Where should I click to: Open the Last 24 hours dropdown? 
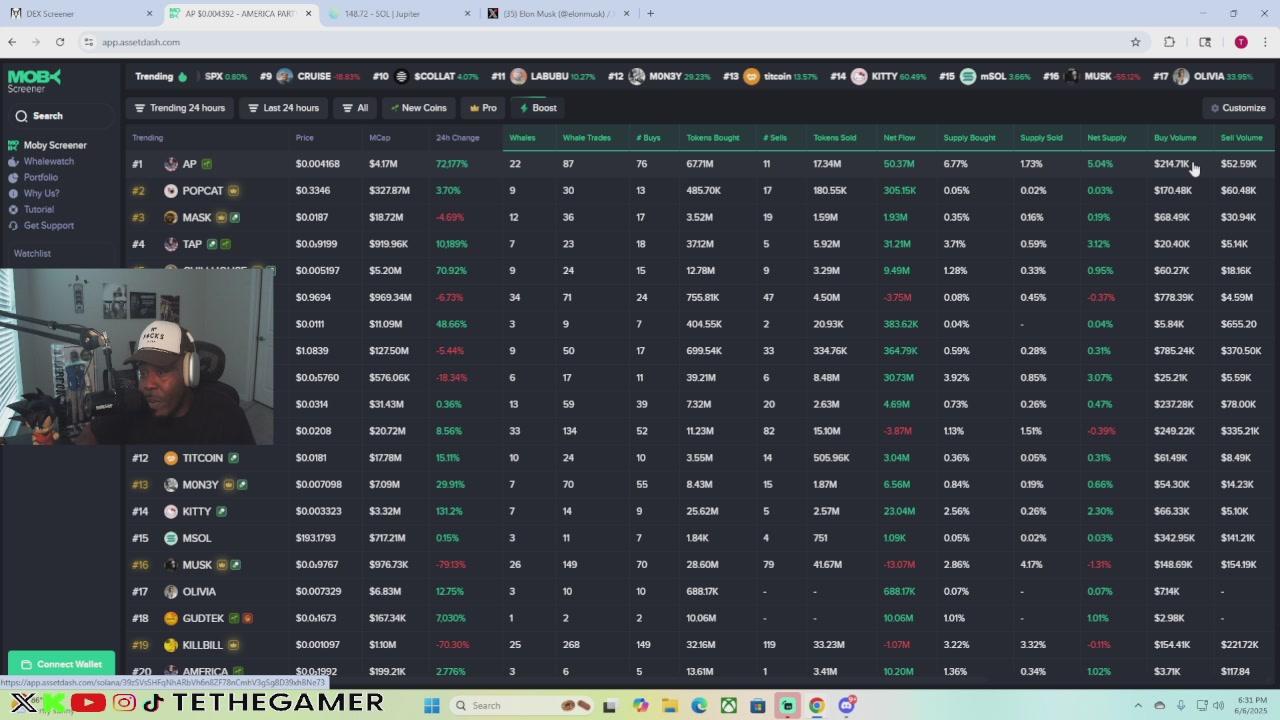(x=284, y=108)
